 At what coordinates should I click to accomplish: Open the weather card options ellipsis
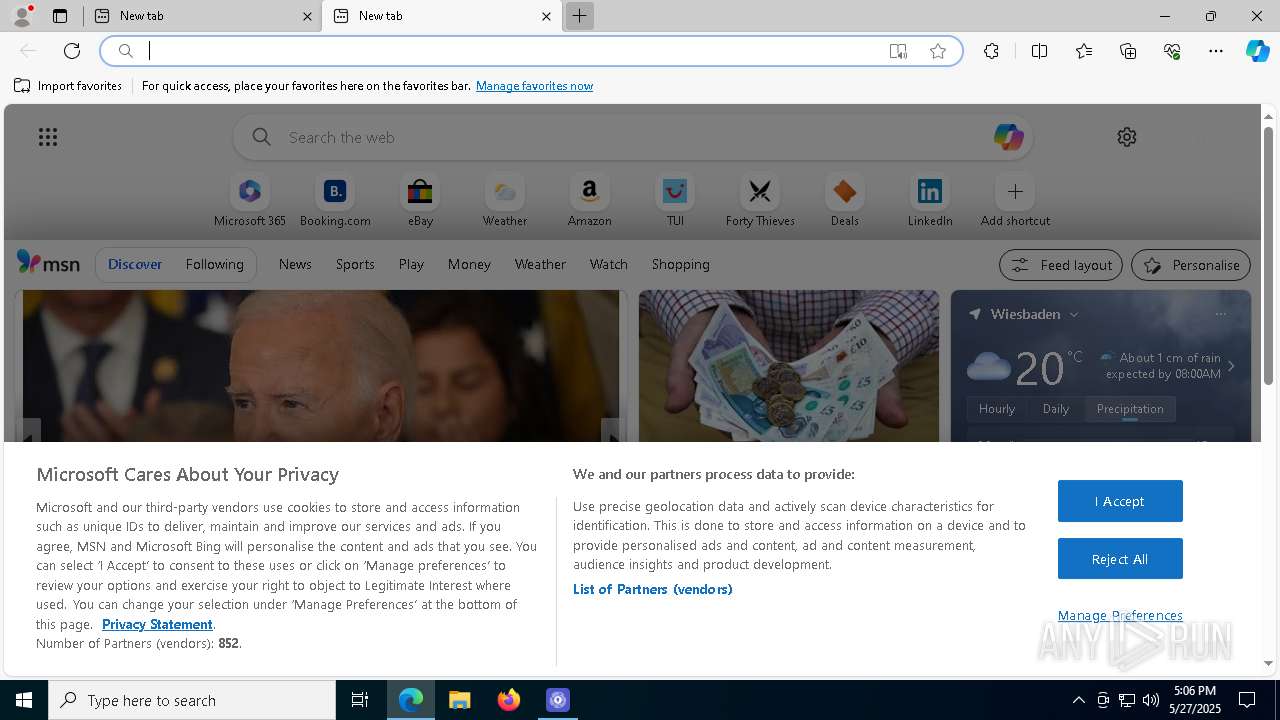(x=1220, y=314)
